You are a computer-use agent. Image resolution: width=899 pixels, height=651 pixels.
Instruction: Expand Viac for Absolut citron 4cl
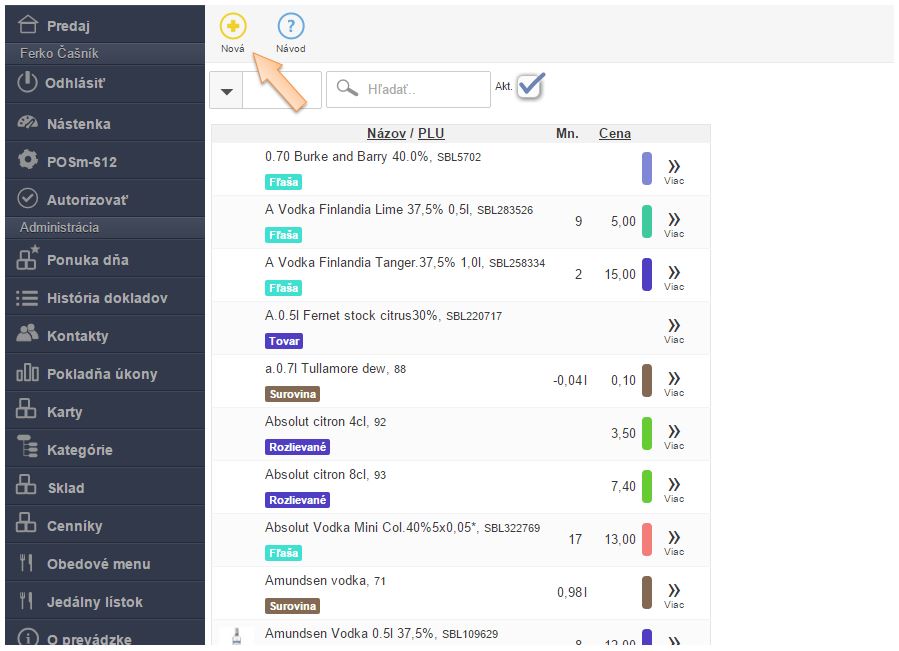[x=674, y=437]
